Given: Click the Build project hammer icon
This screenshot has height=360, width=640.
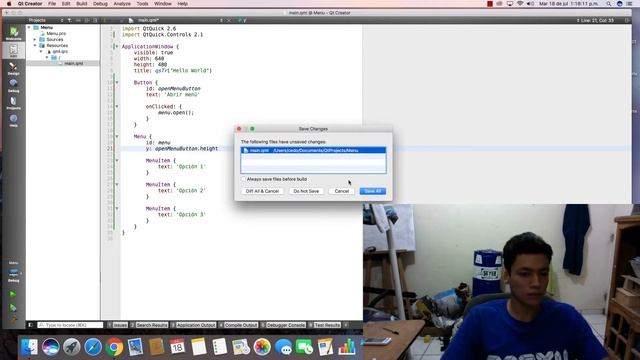Looking at the screenshot, I should coord(13,319).
